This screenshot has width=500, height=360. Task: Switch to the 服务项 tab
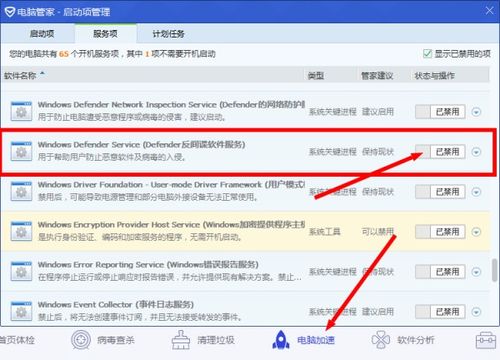pyautogui.click(x=105, y=33)
